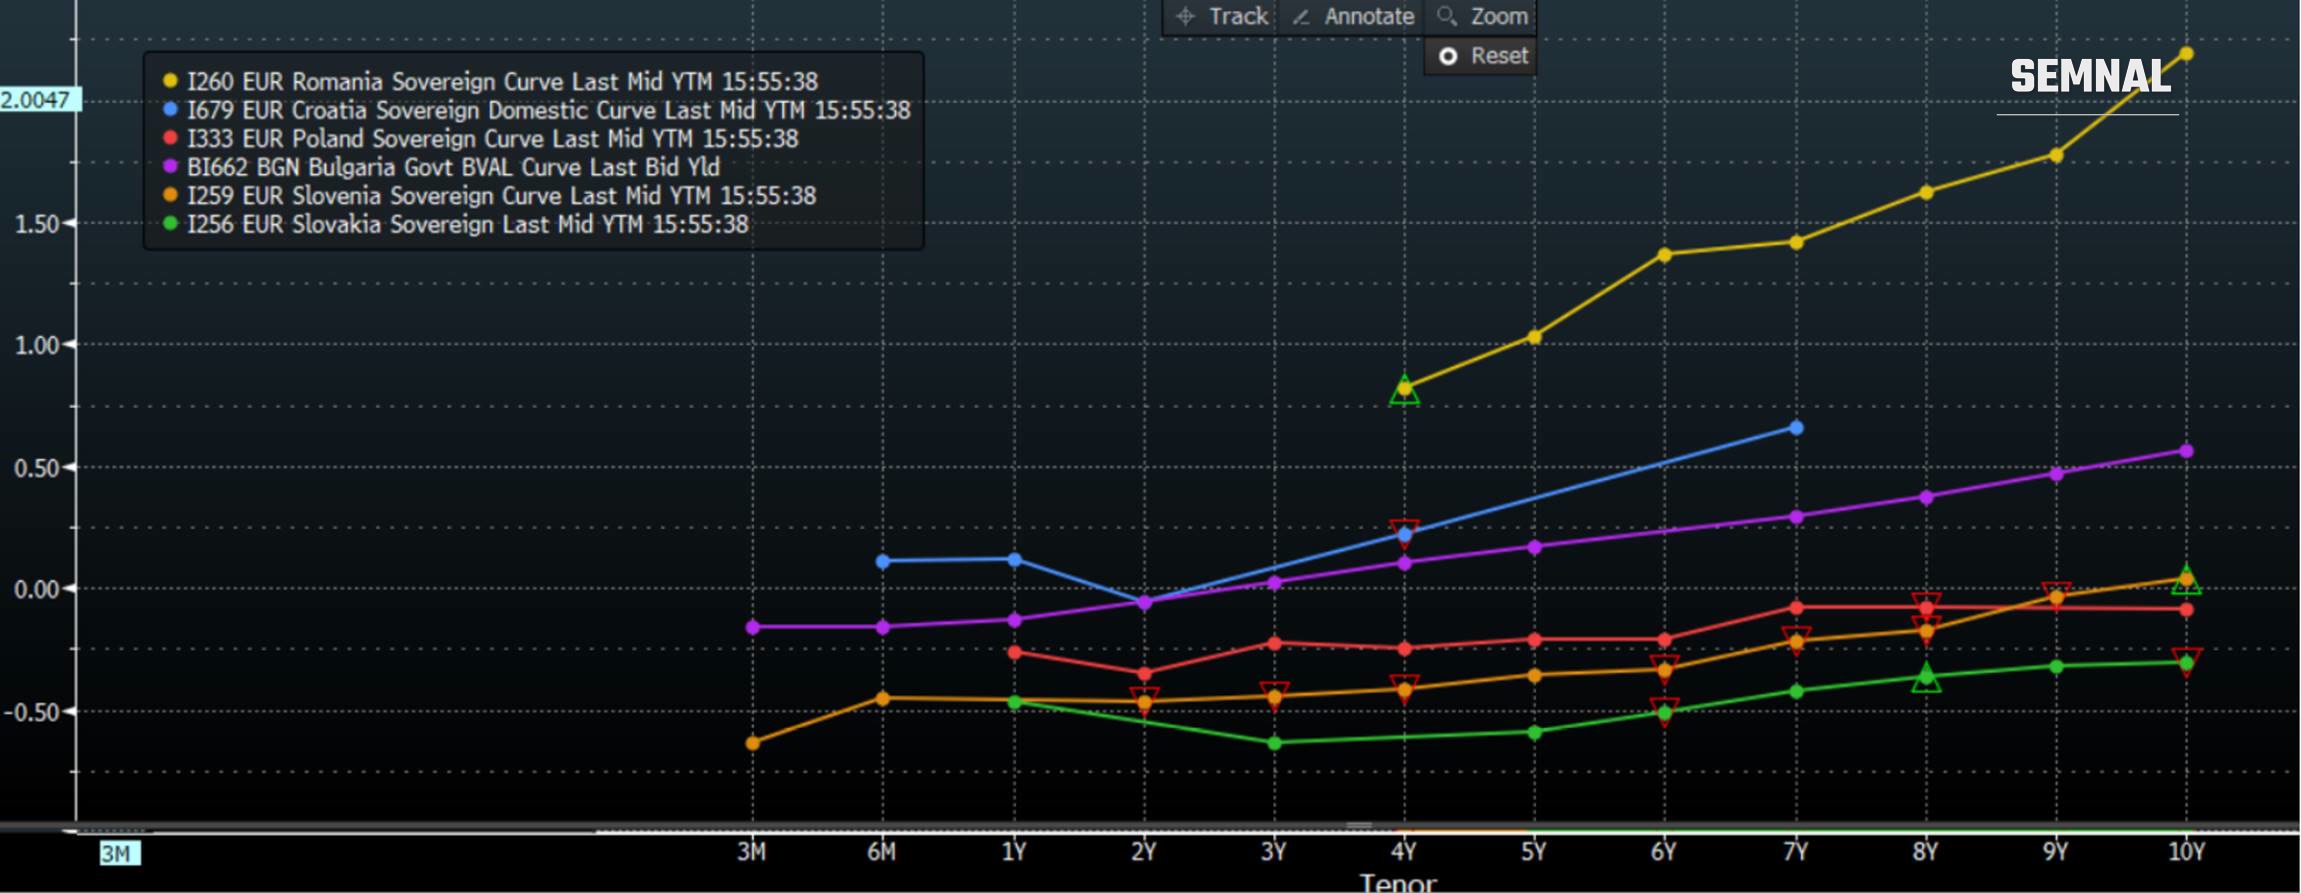Click the Tenor axis title
This screenshot has width=2301, height=893.
point(1398,883)
